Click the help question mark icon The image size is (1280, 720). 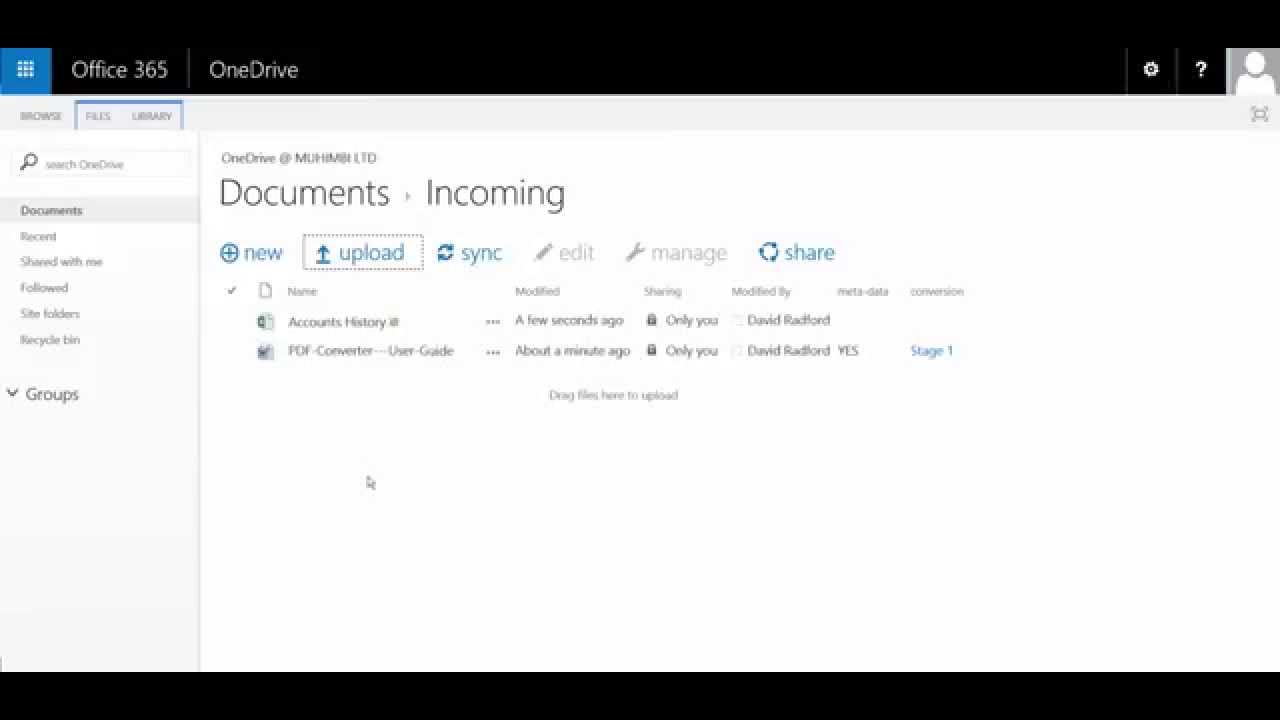(1201, 70)
